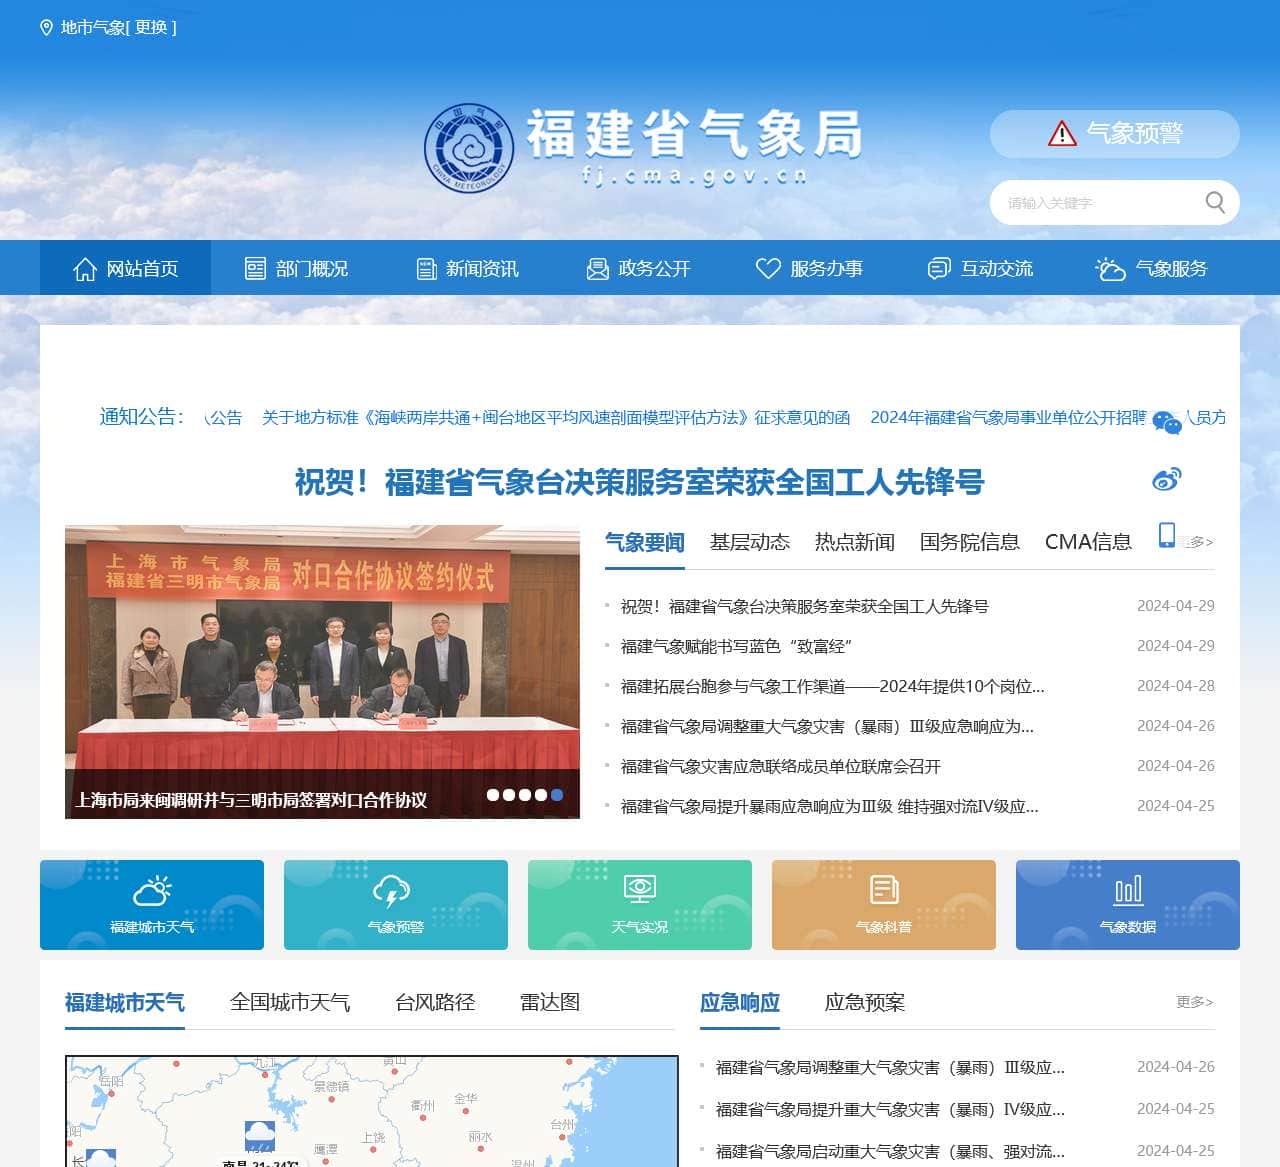Switch to the 应急预案 tab

pos(864,1002)
